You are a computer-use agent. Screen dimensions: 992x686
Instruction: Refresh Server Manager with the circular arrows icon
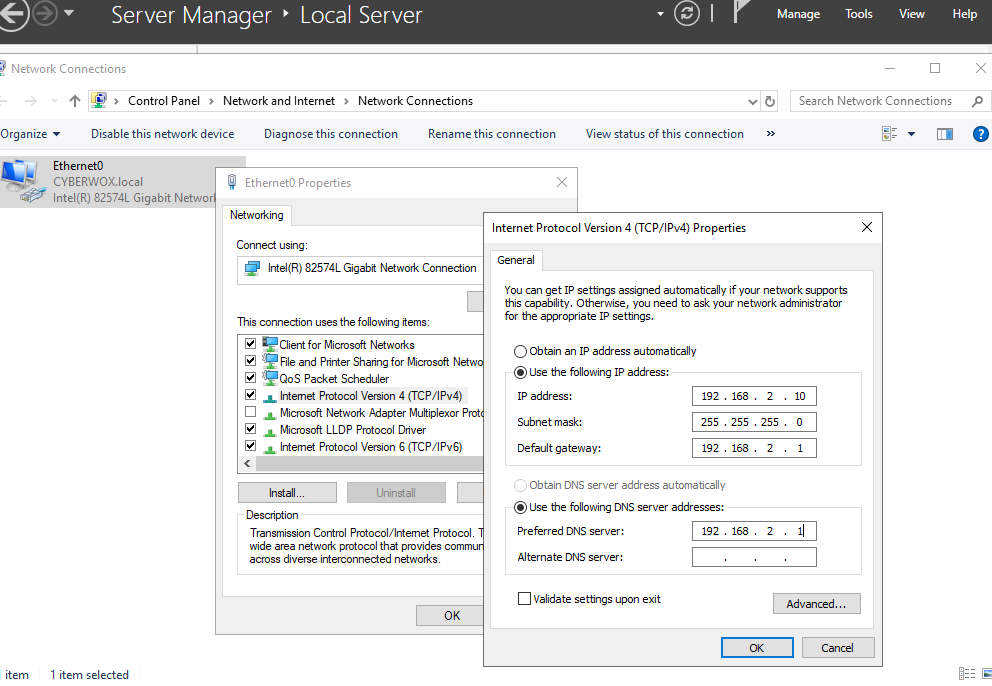pos(686,13)
